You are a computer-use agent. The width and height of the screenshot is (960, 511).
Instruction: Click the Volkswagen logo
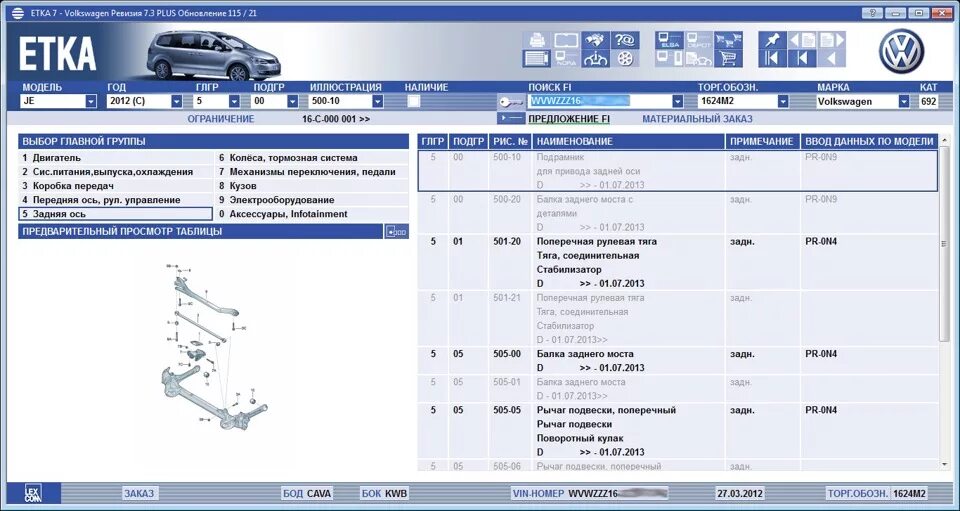point(901,51)
